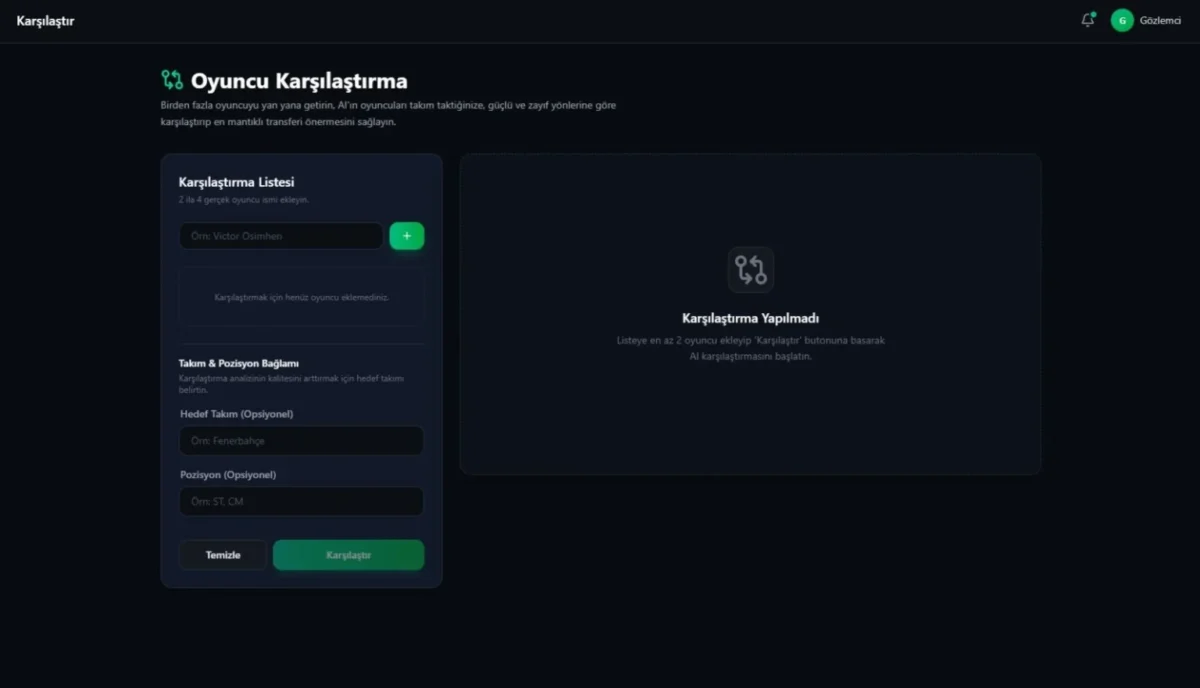Add player with the green plus button
Screen dimensions: 1200x688
point(407,236)
